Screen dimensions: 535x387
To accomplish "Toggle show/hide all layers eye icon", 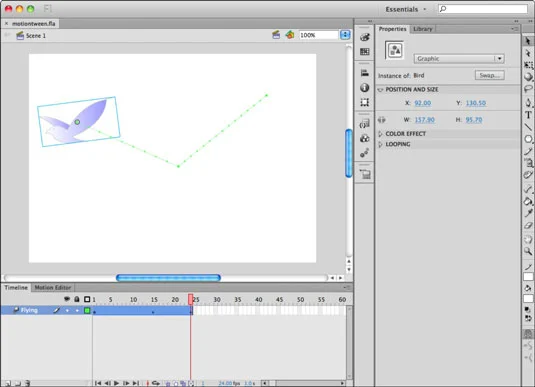I will point(67,299).
